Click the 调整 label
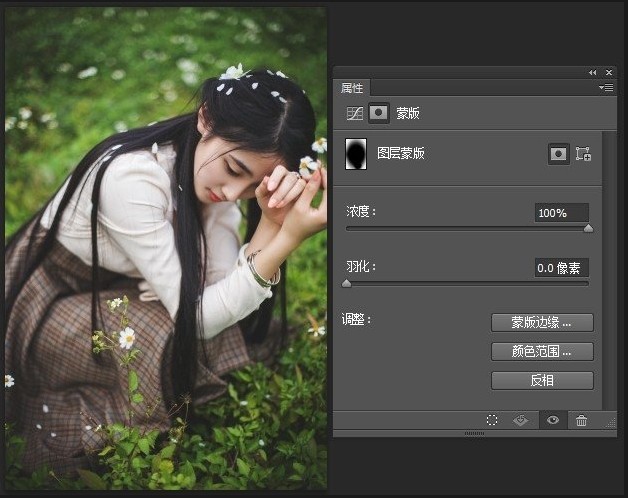This screenshot has width=628, height=498. tap(356, 320)
